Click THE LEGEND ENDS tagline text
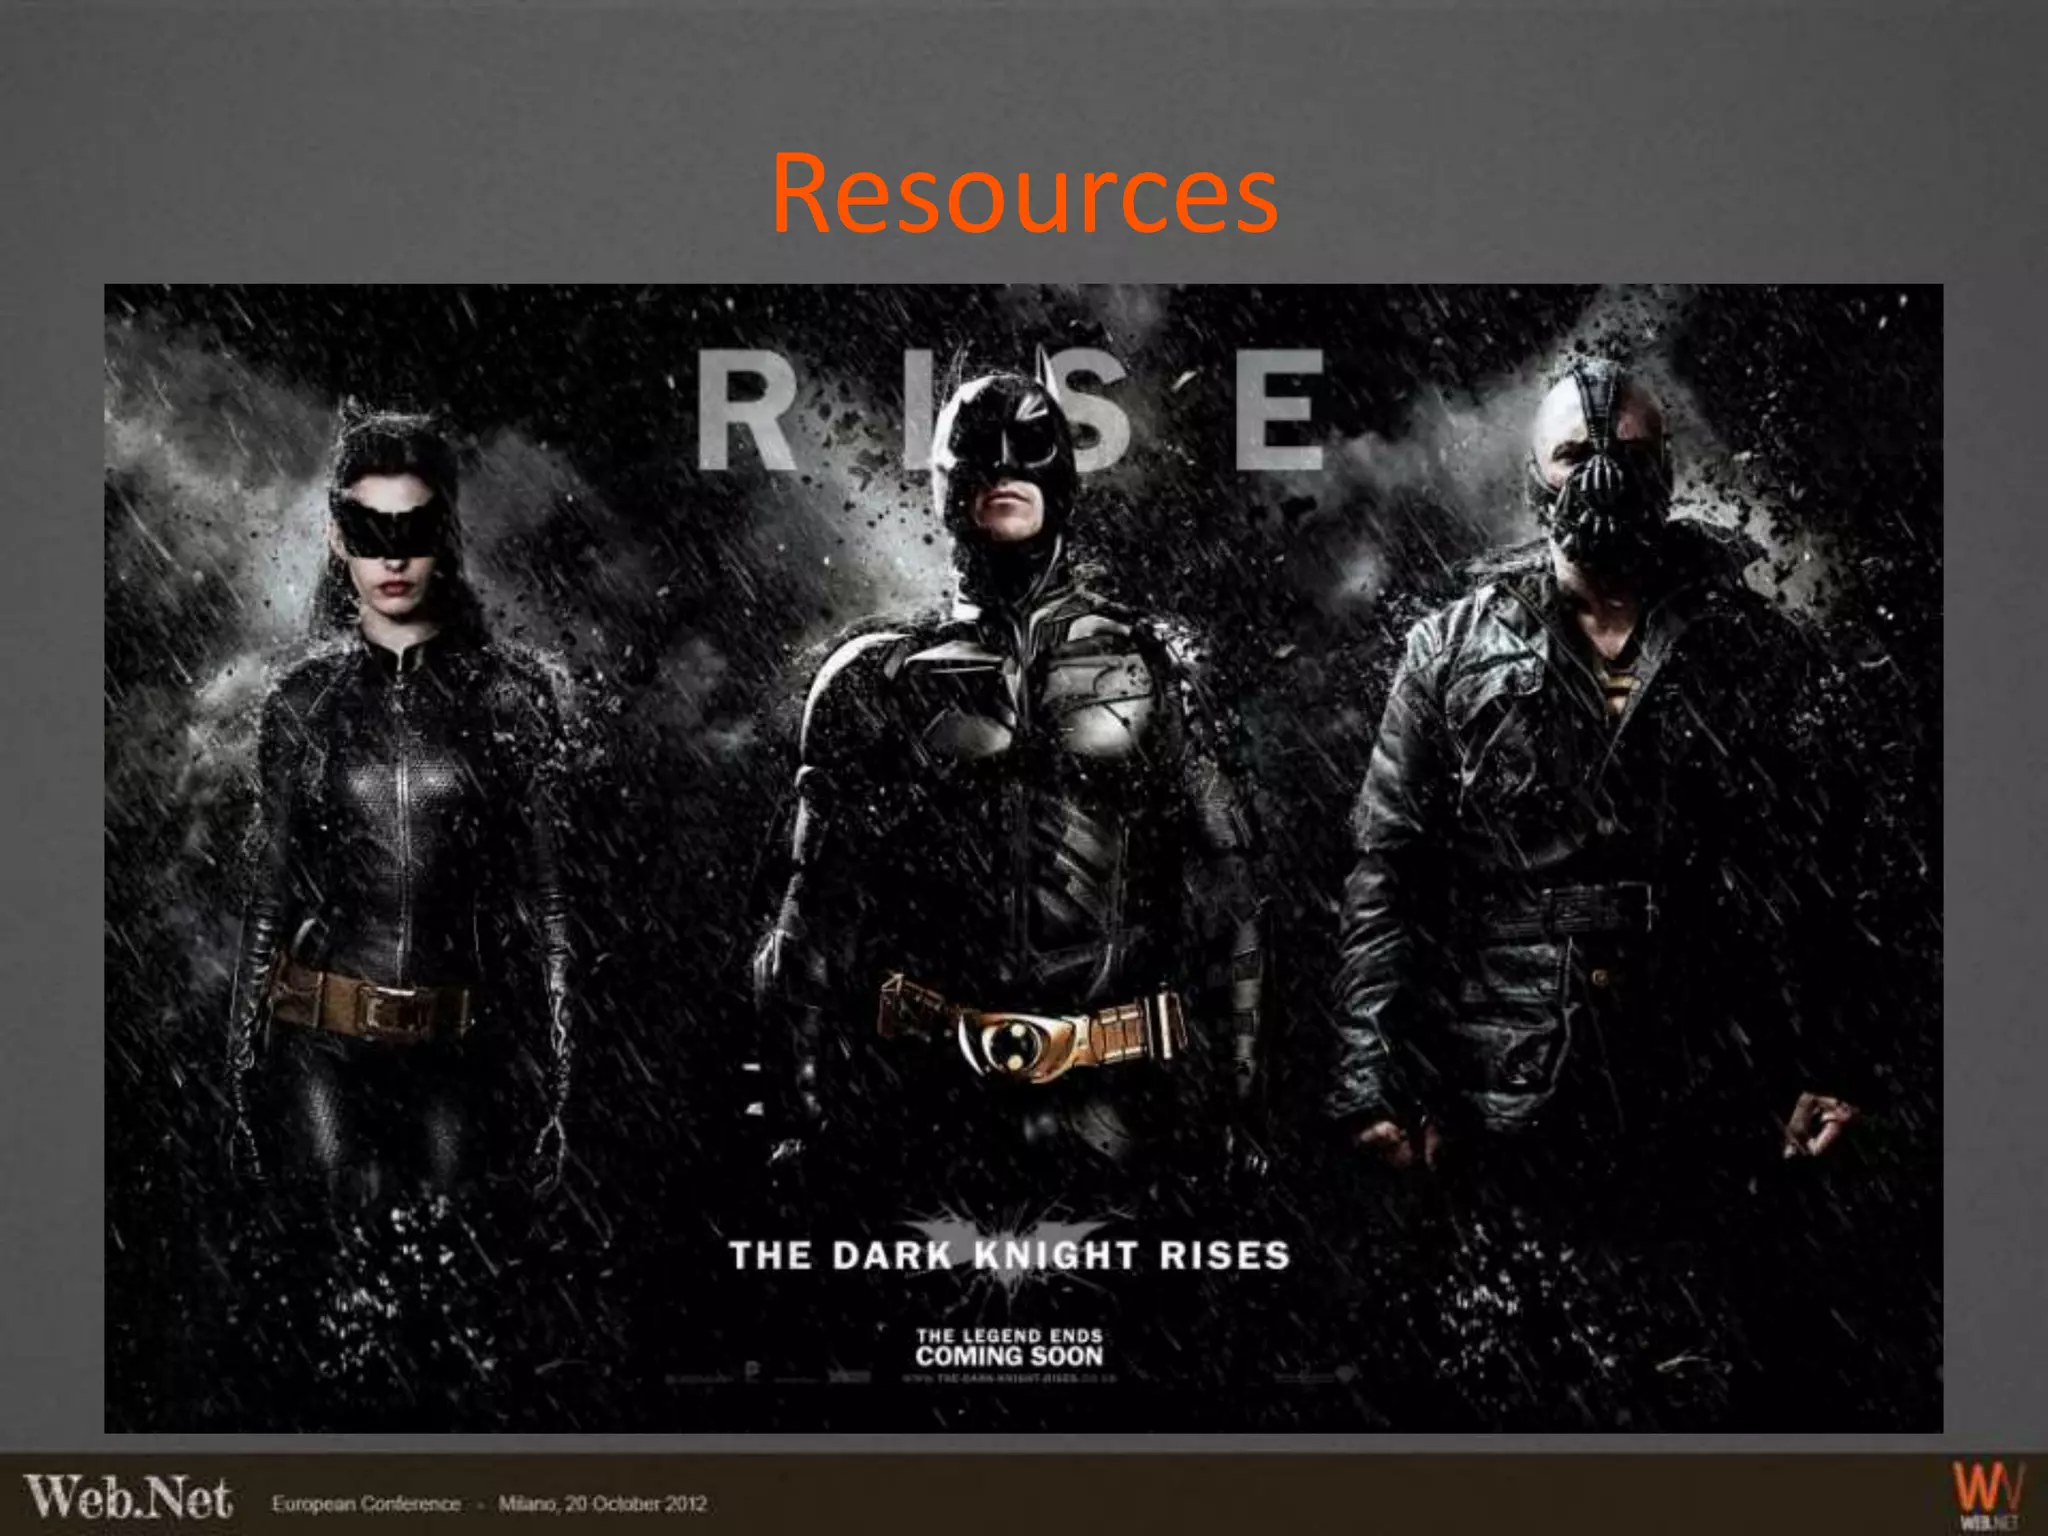Image resolution: width=2048 pixels, height=1536 pixels. click(1009, 1335)
